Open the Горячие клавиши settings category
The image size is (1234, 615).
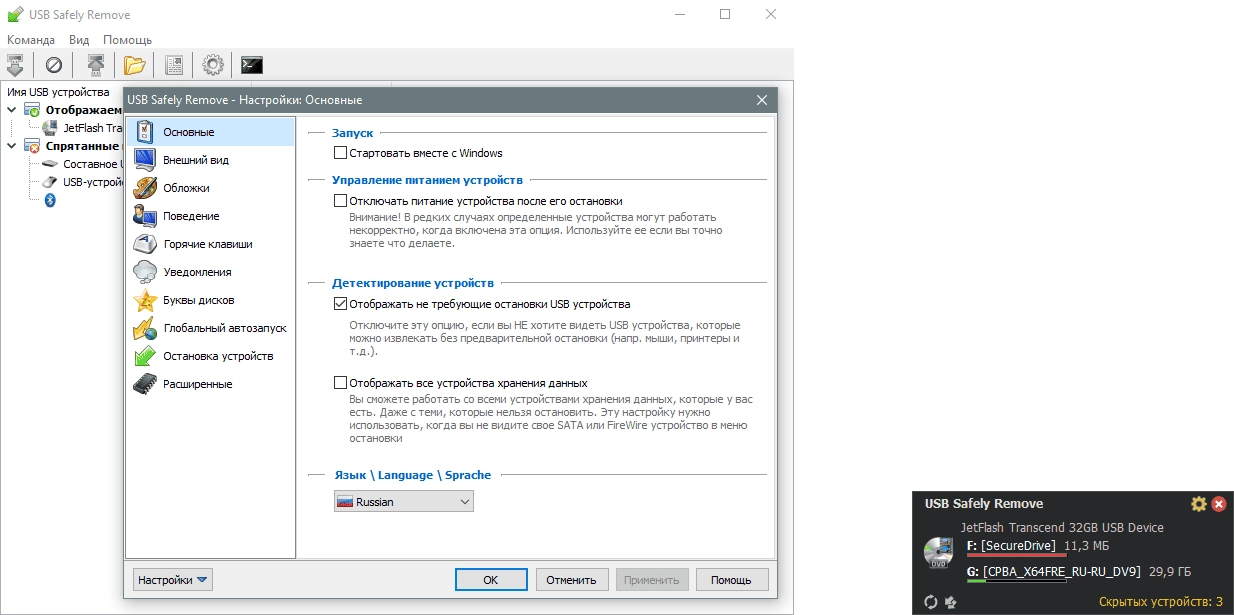[210, 244]
